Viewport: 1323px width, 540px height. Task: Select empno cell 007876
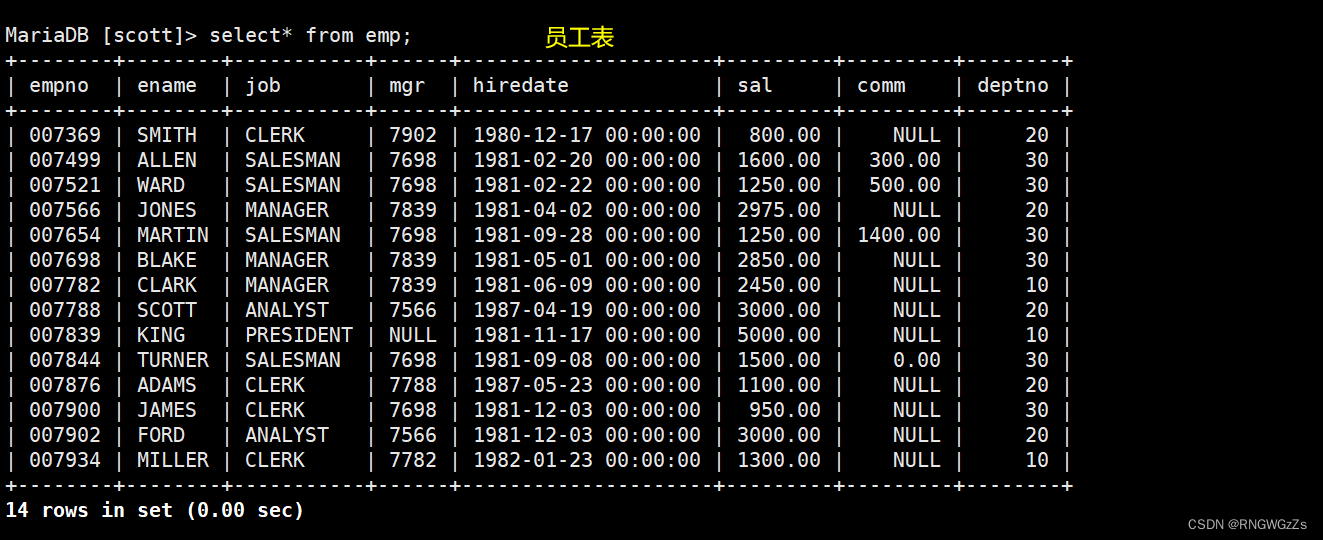65,385
